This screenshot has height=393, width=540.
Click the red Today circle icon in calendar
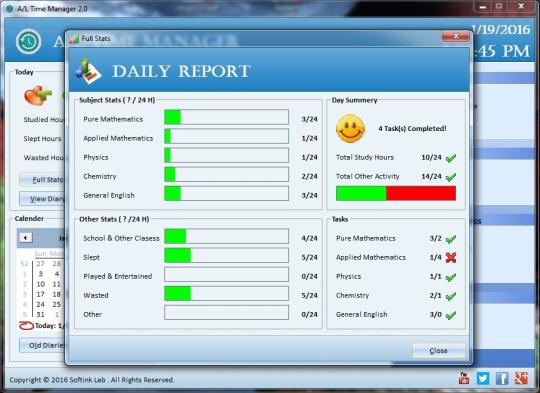26,325
